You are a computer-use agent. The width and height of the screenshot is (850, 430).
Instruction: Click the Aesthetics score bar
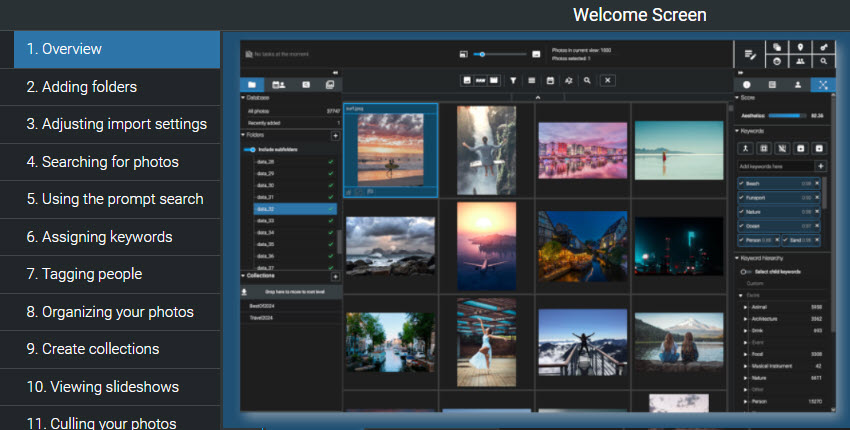click(787, 115)
